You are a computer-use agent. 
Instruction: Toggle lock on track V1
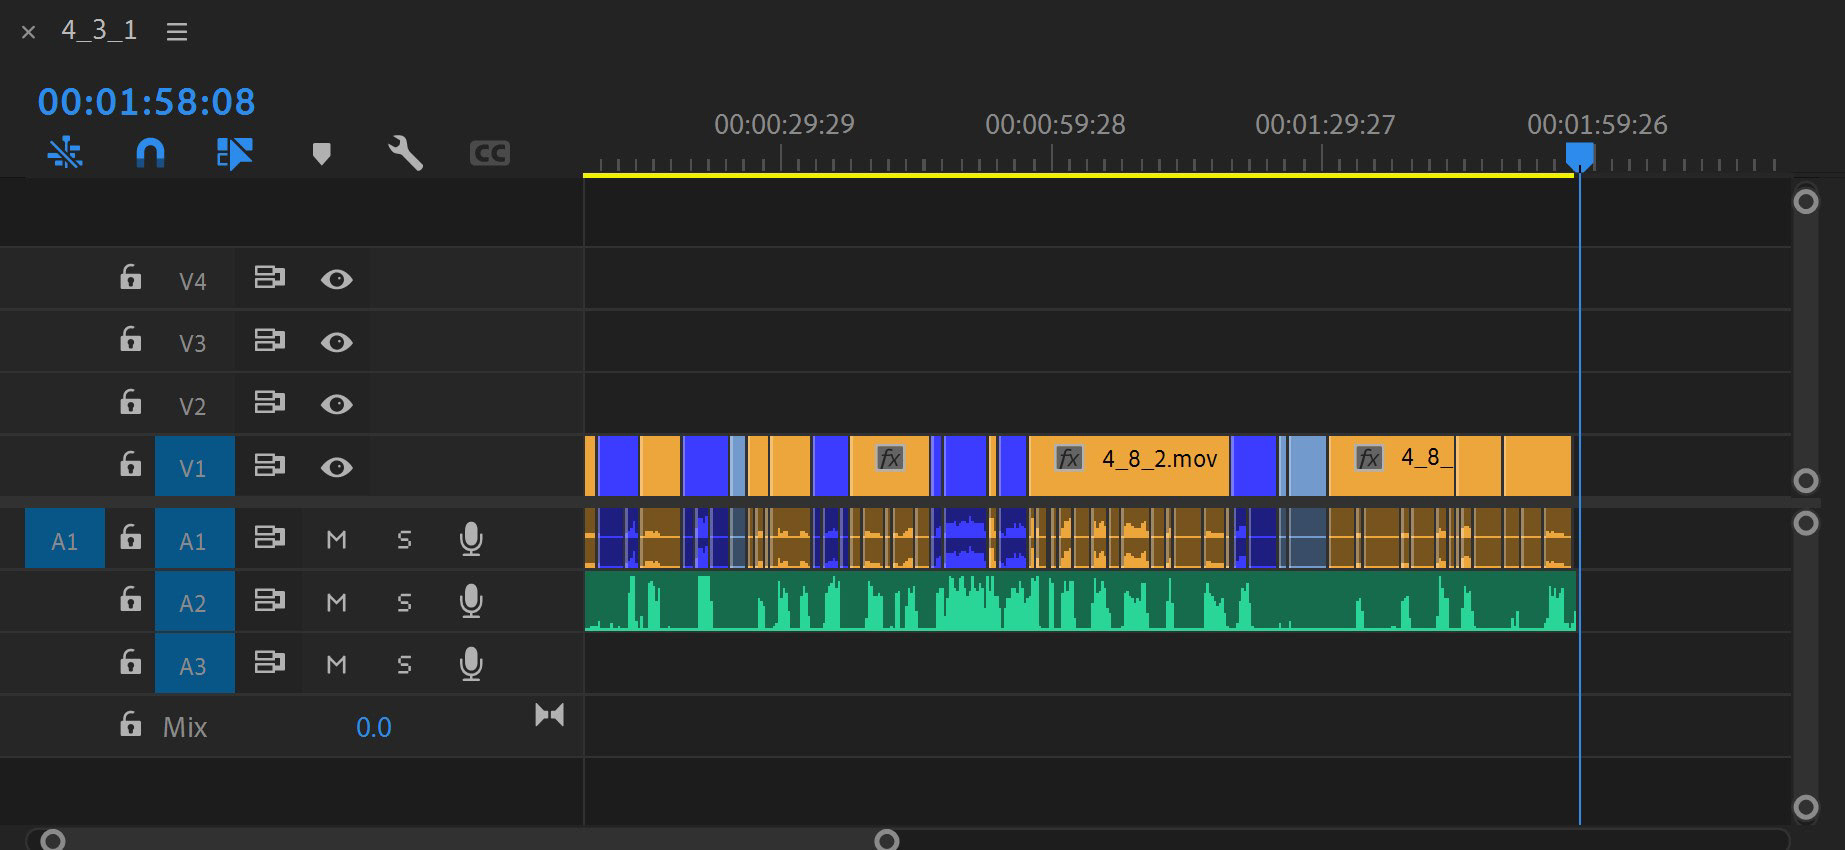130,464
